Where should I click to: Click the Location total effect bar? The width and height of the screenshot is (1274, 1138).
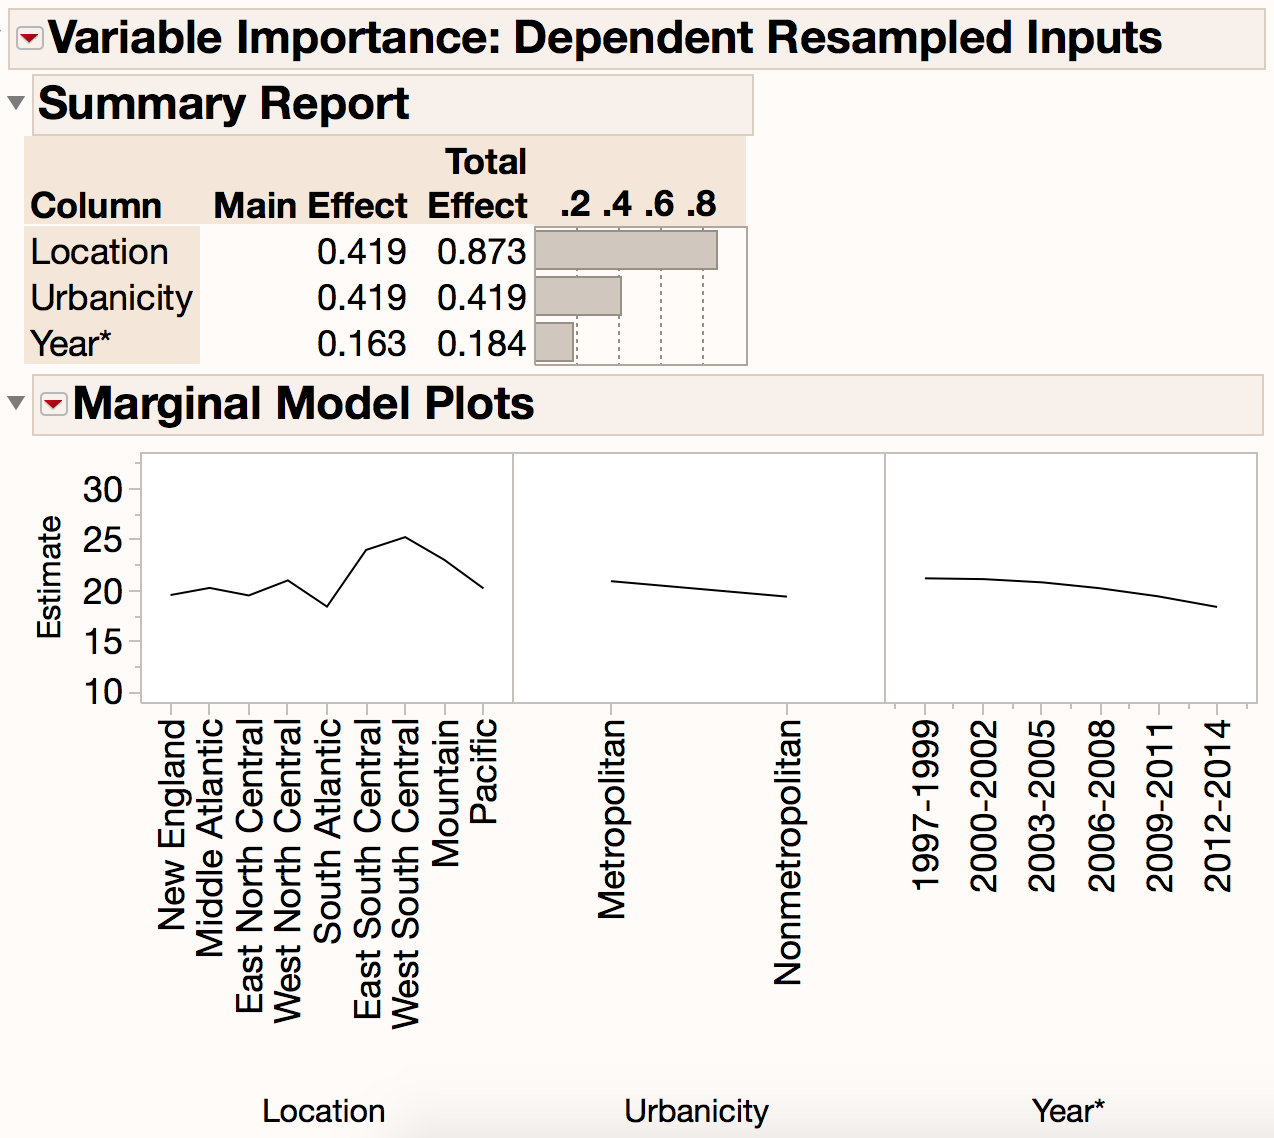[x=626, y=250]
